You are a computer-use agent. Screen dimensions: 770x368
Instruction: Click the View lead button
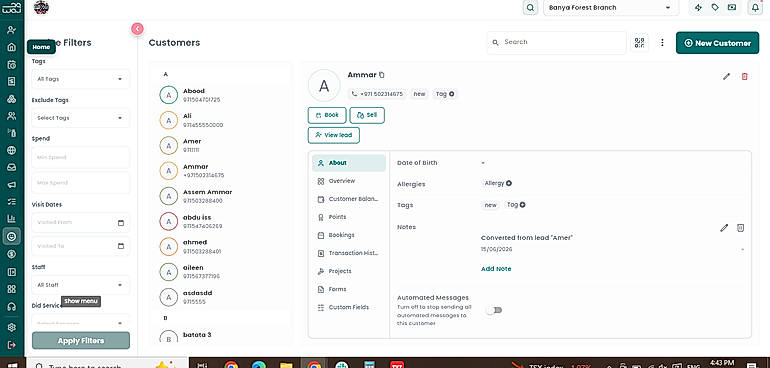(334, 135)
